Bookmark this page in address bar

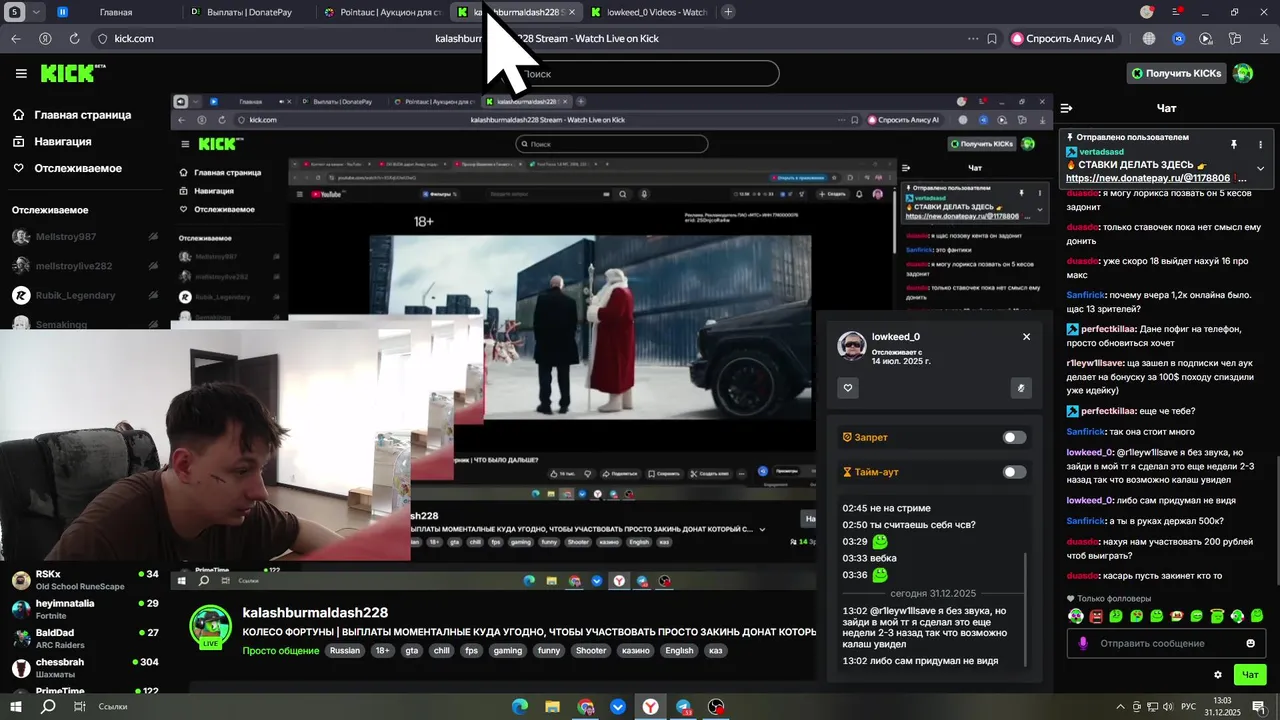(992, 38)
